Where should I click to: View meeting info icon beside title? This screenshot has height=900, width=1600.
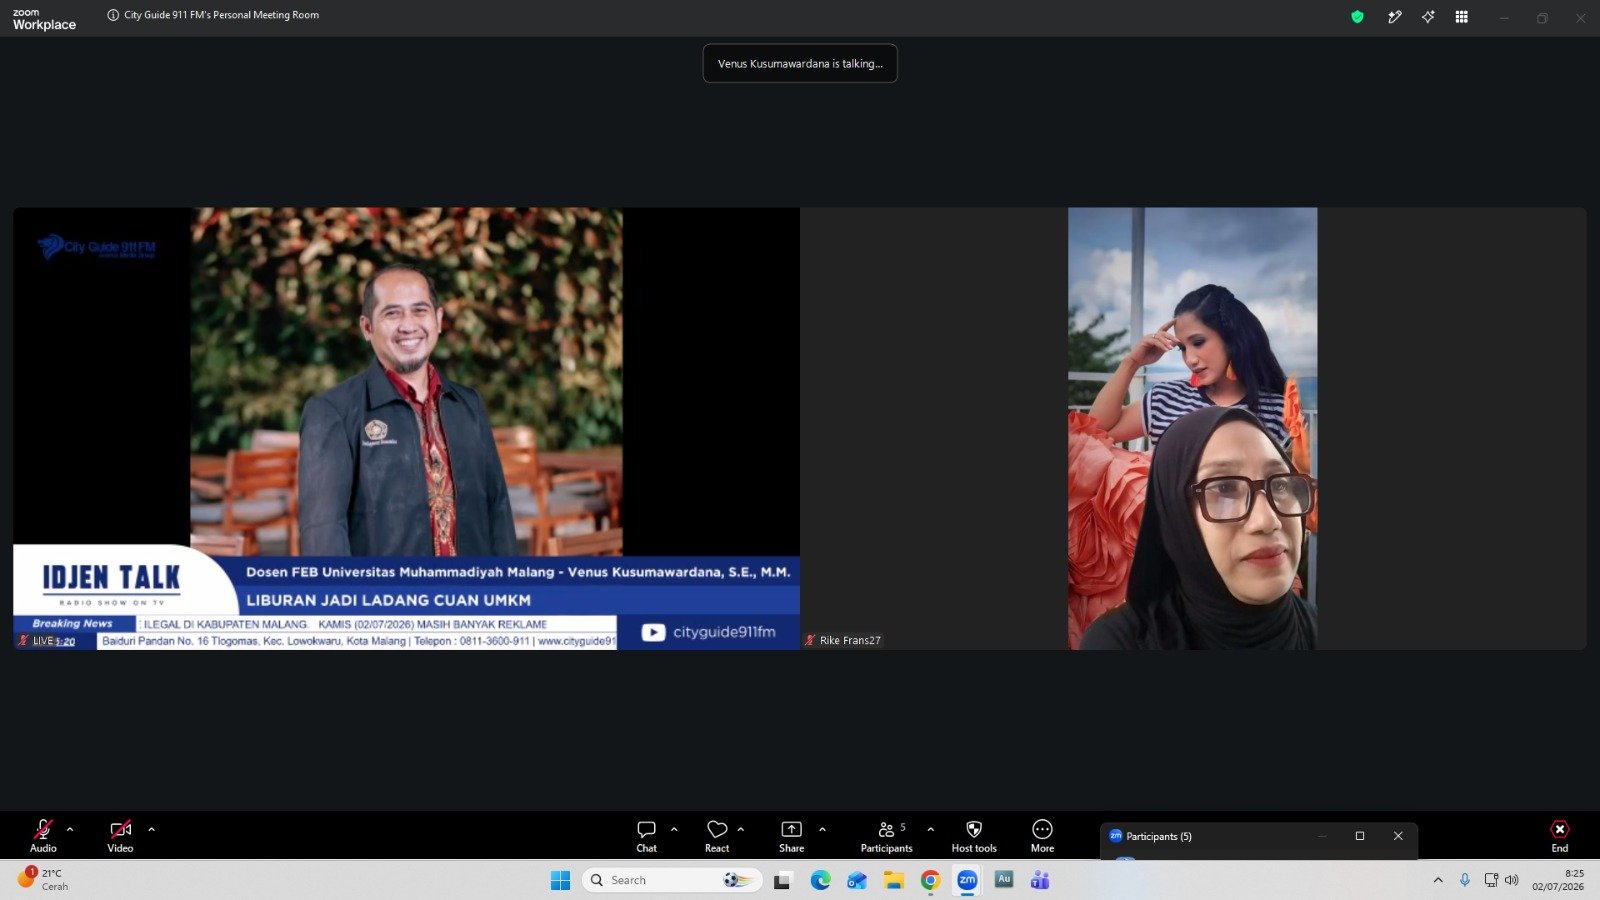113,15
